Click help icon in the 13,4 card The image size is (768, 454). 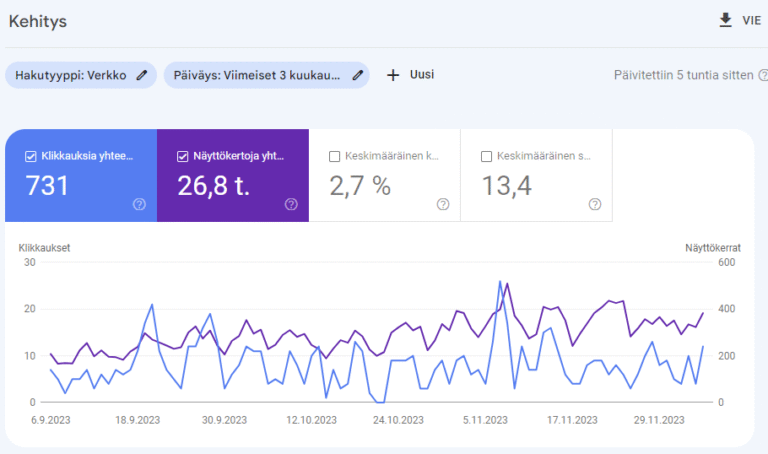595,204
